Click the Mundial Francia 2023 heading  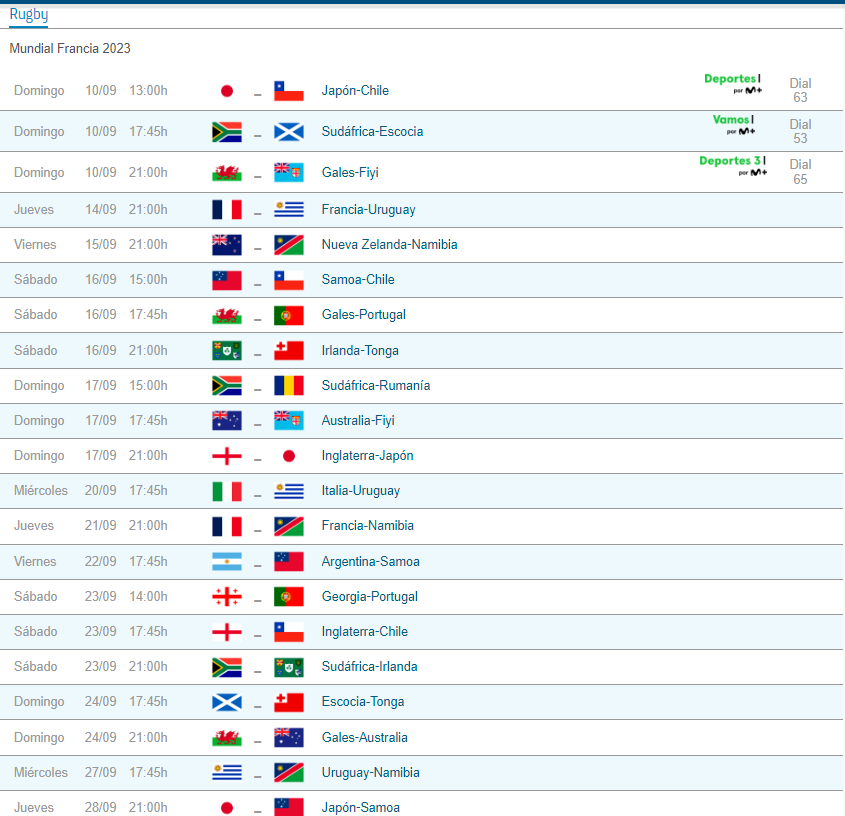[70, 48]
